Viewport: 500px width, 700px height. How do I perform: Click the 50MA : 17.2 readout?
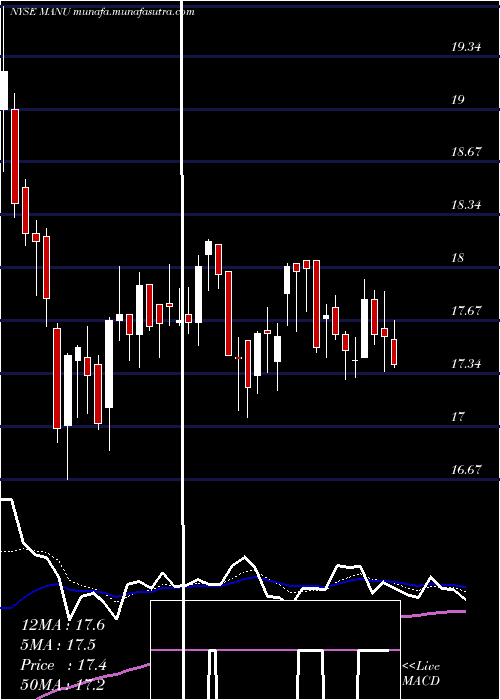[x=63, y=685]
